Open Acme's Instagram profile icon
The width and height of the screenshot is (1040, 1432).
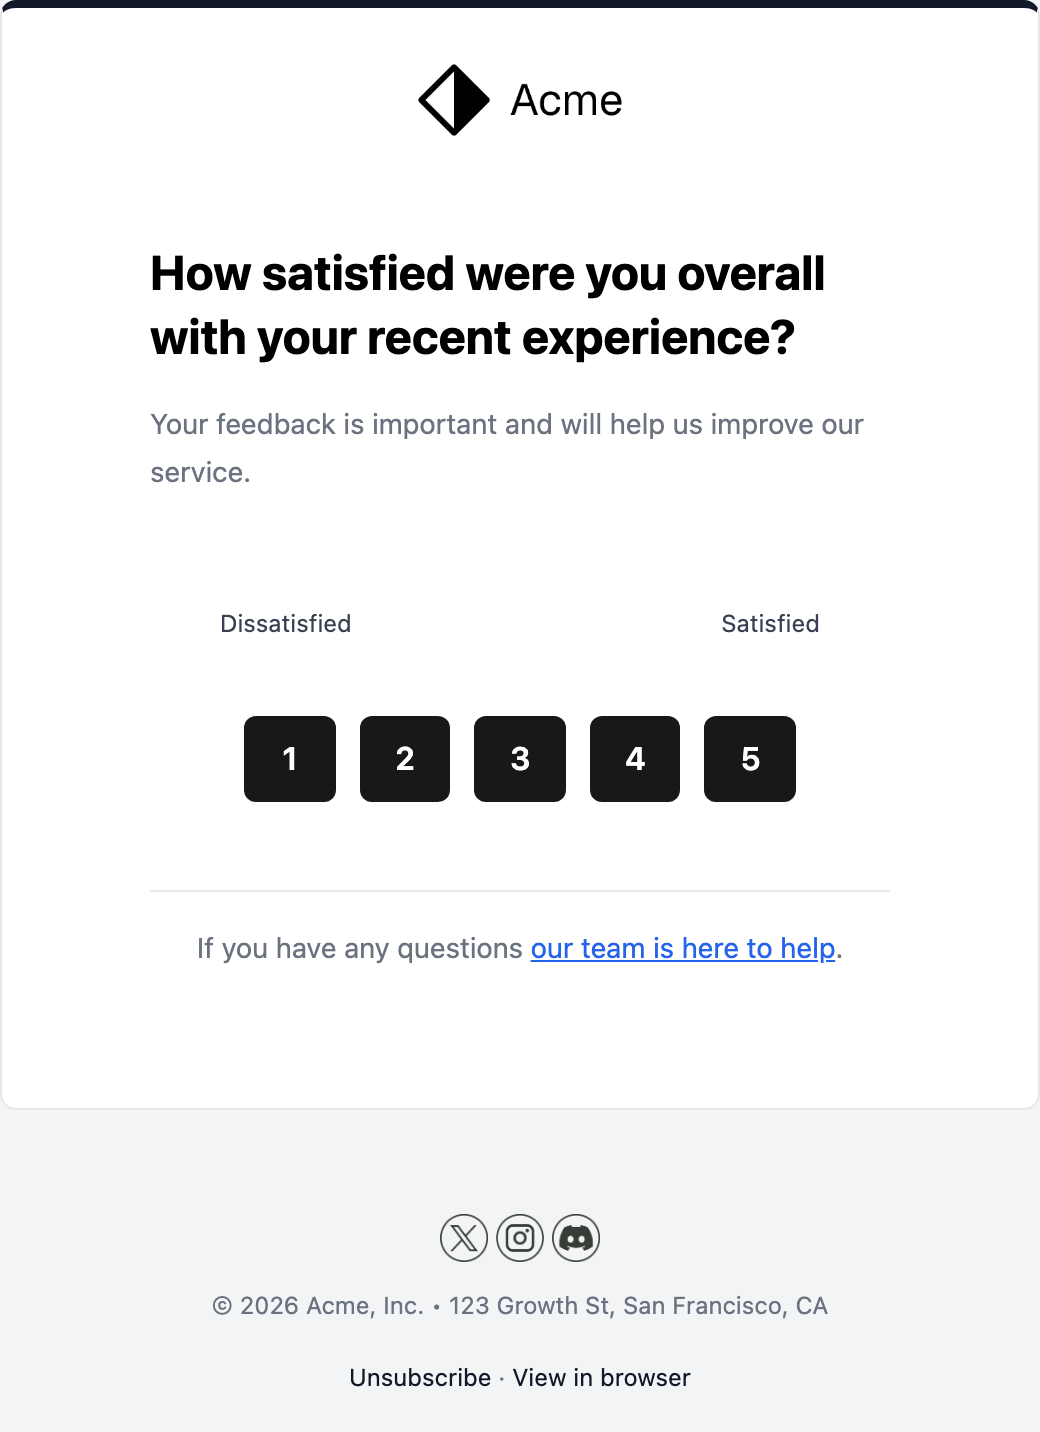coord(520,1238)
